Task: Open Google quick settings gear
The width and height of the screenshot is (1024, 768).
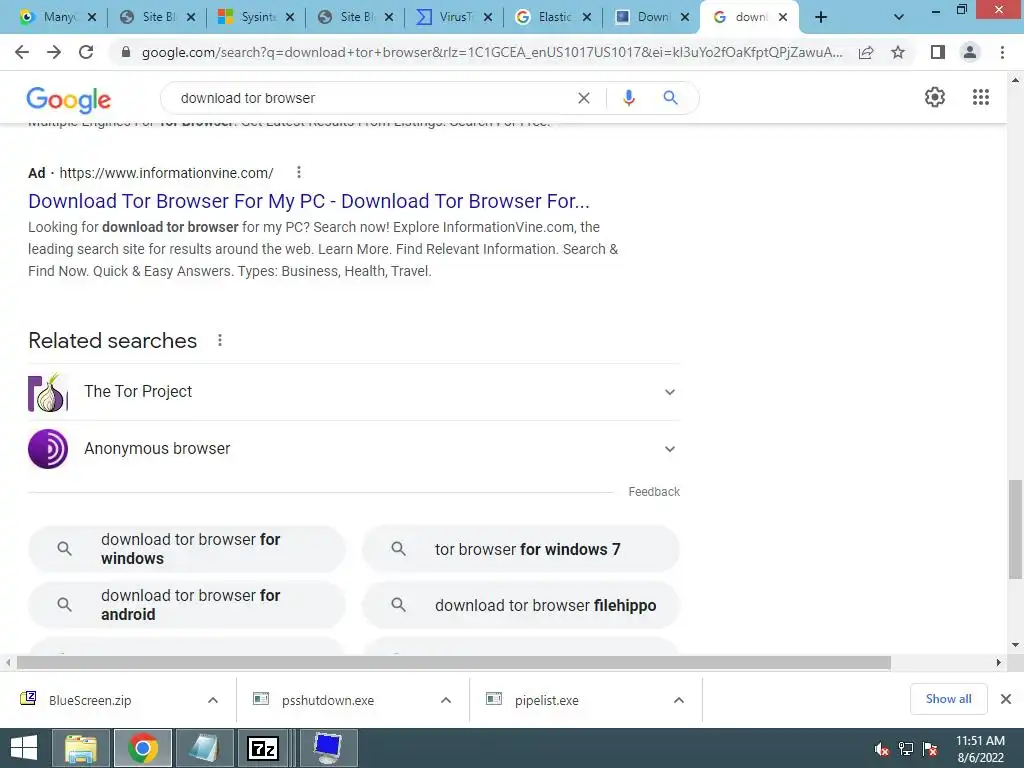Action: pyautogui.click(x=935, y=97)
